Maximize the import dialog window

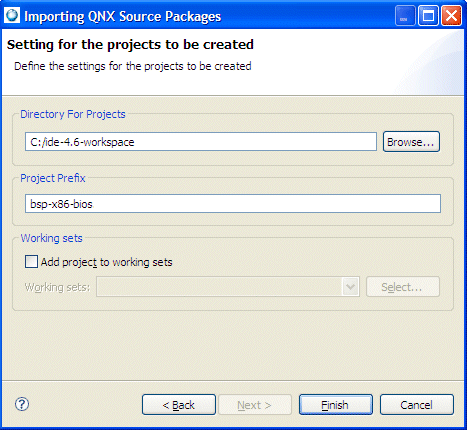pyautogui.click(x=428, y=16)
